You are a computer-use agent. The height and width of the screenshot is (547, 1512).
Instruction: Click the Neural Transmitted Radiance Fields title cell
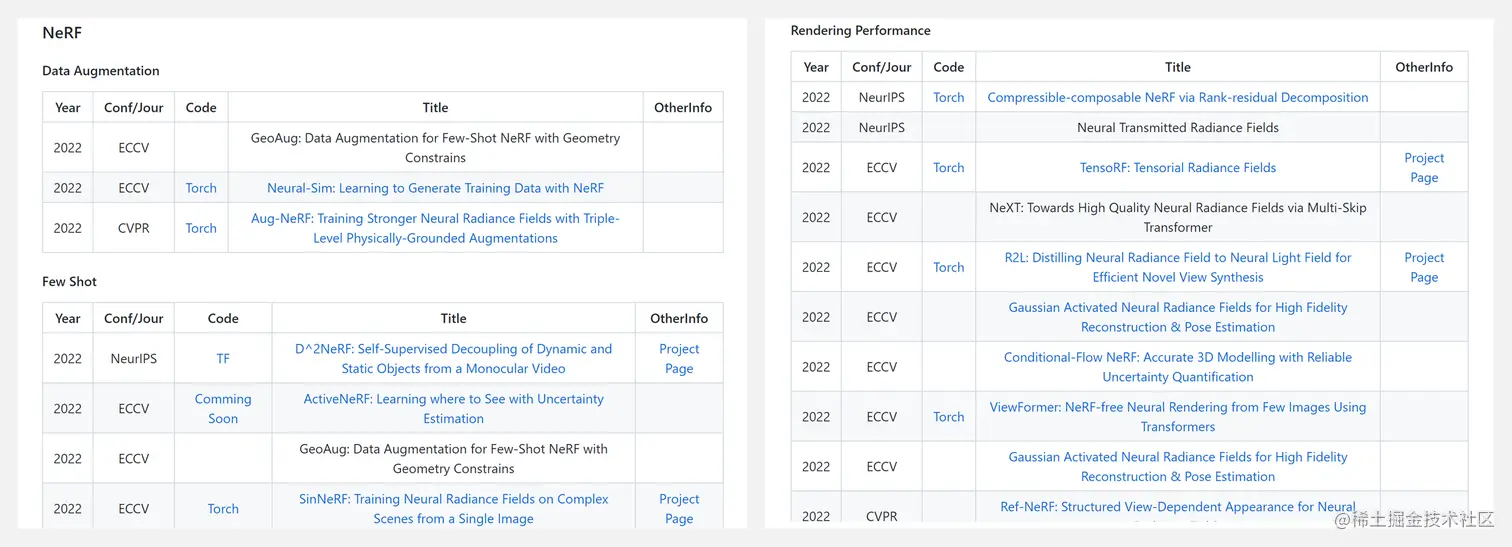[1177, 128]
